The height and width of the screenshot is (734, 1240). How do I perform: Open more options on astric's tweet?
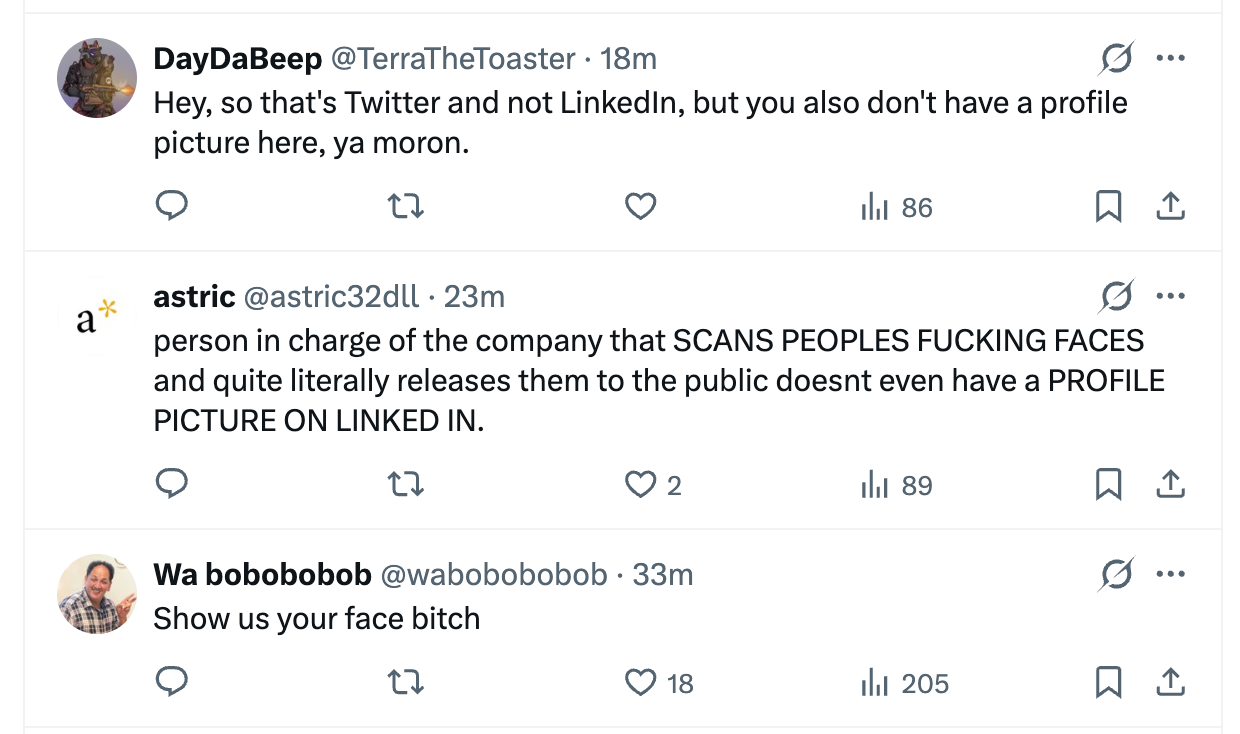(x=1170, y=296)
